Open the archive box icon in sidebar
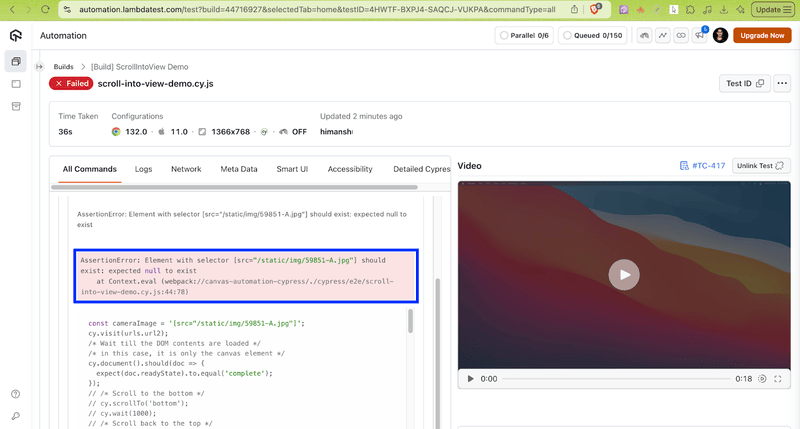The width and height of the screenshot is (800, 429). [16, 106]
